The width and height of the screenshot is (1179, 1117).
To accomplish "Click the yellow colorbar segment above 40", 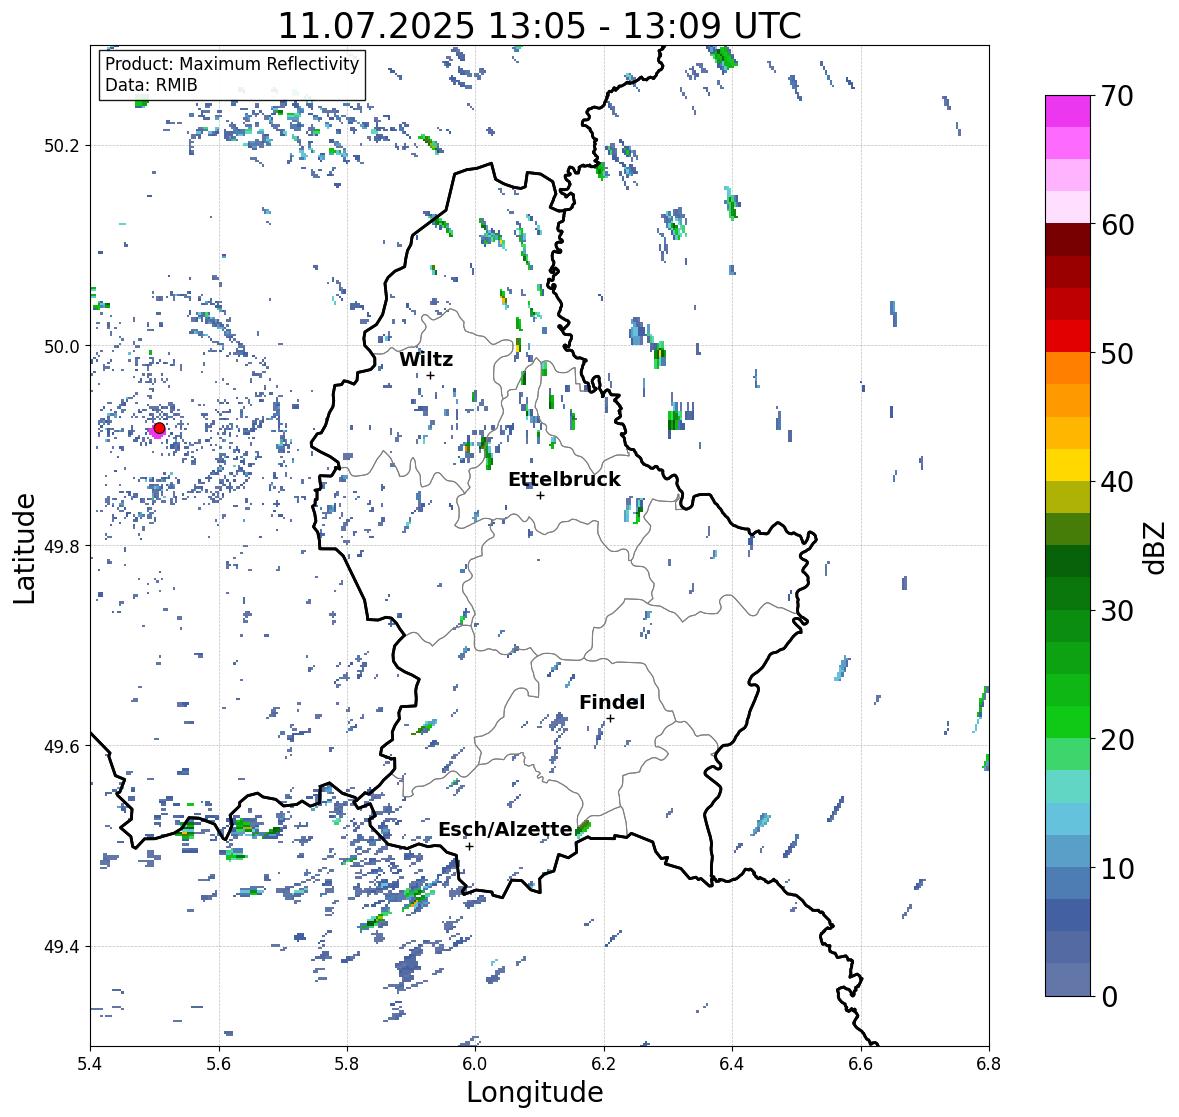I will [1068, 465].
